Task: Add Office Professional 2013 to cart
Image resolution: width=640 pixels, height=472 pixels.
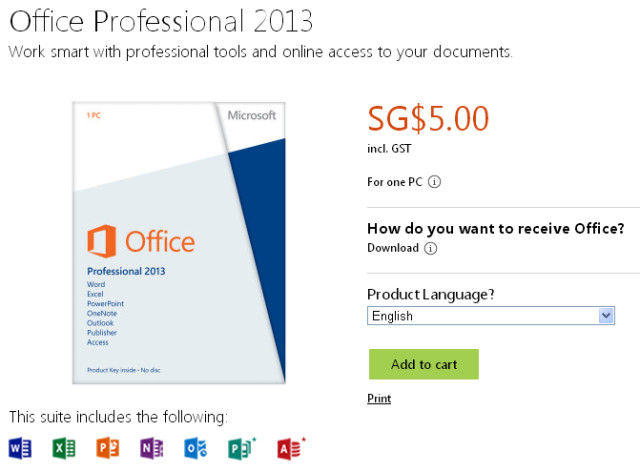Action: click(x=424, y=364)
